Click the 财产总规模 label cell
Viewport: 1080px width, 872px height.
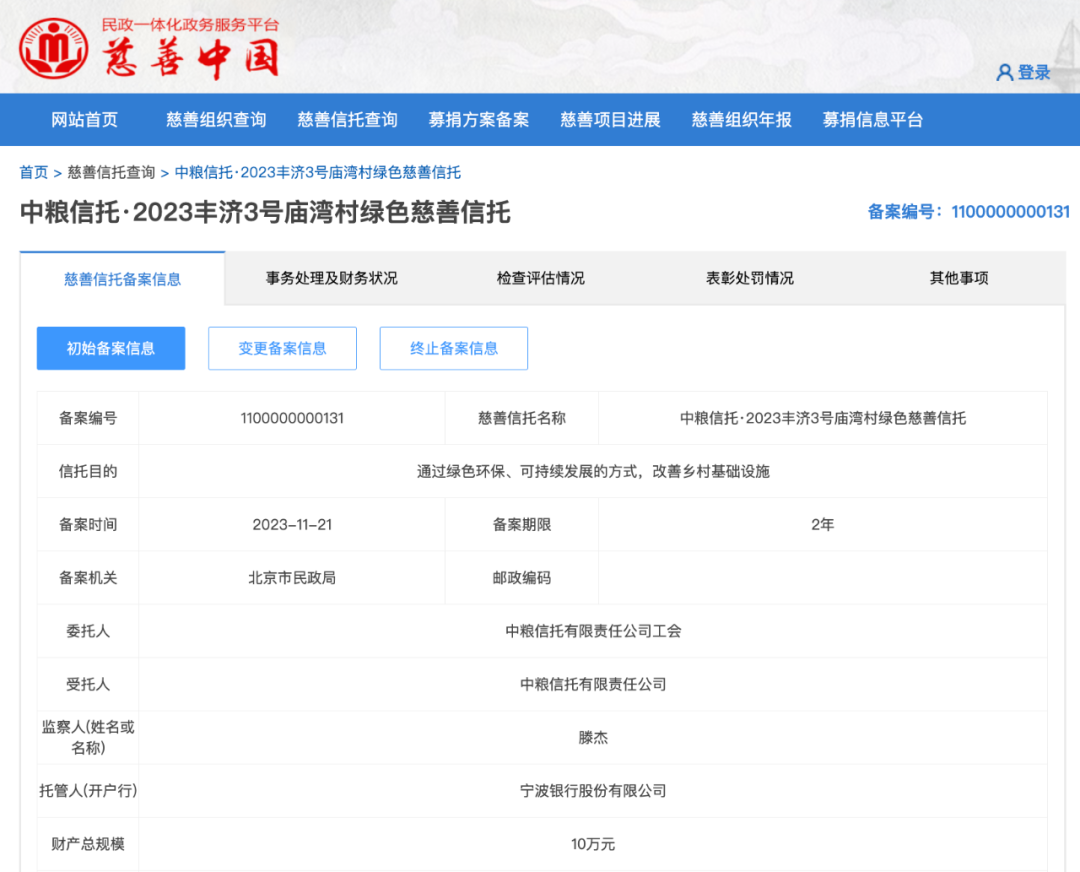click(88, 844)
